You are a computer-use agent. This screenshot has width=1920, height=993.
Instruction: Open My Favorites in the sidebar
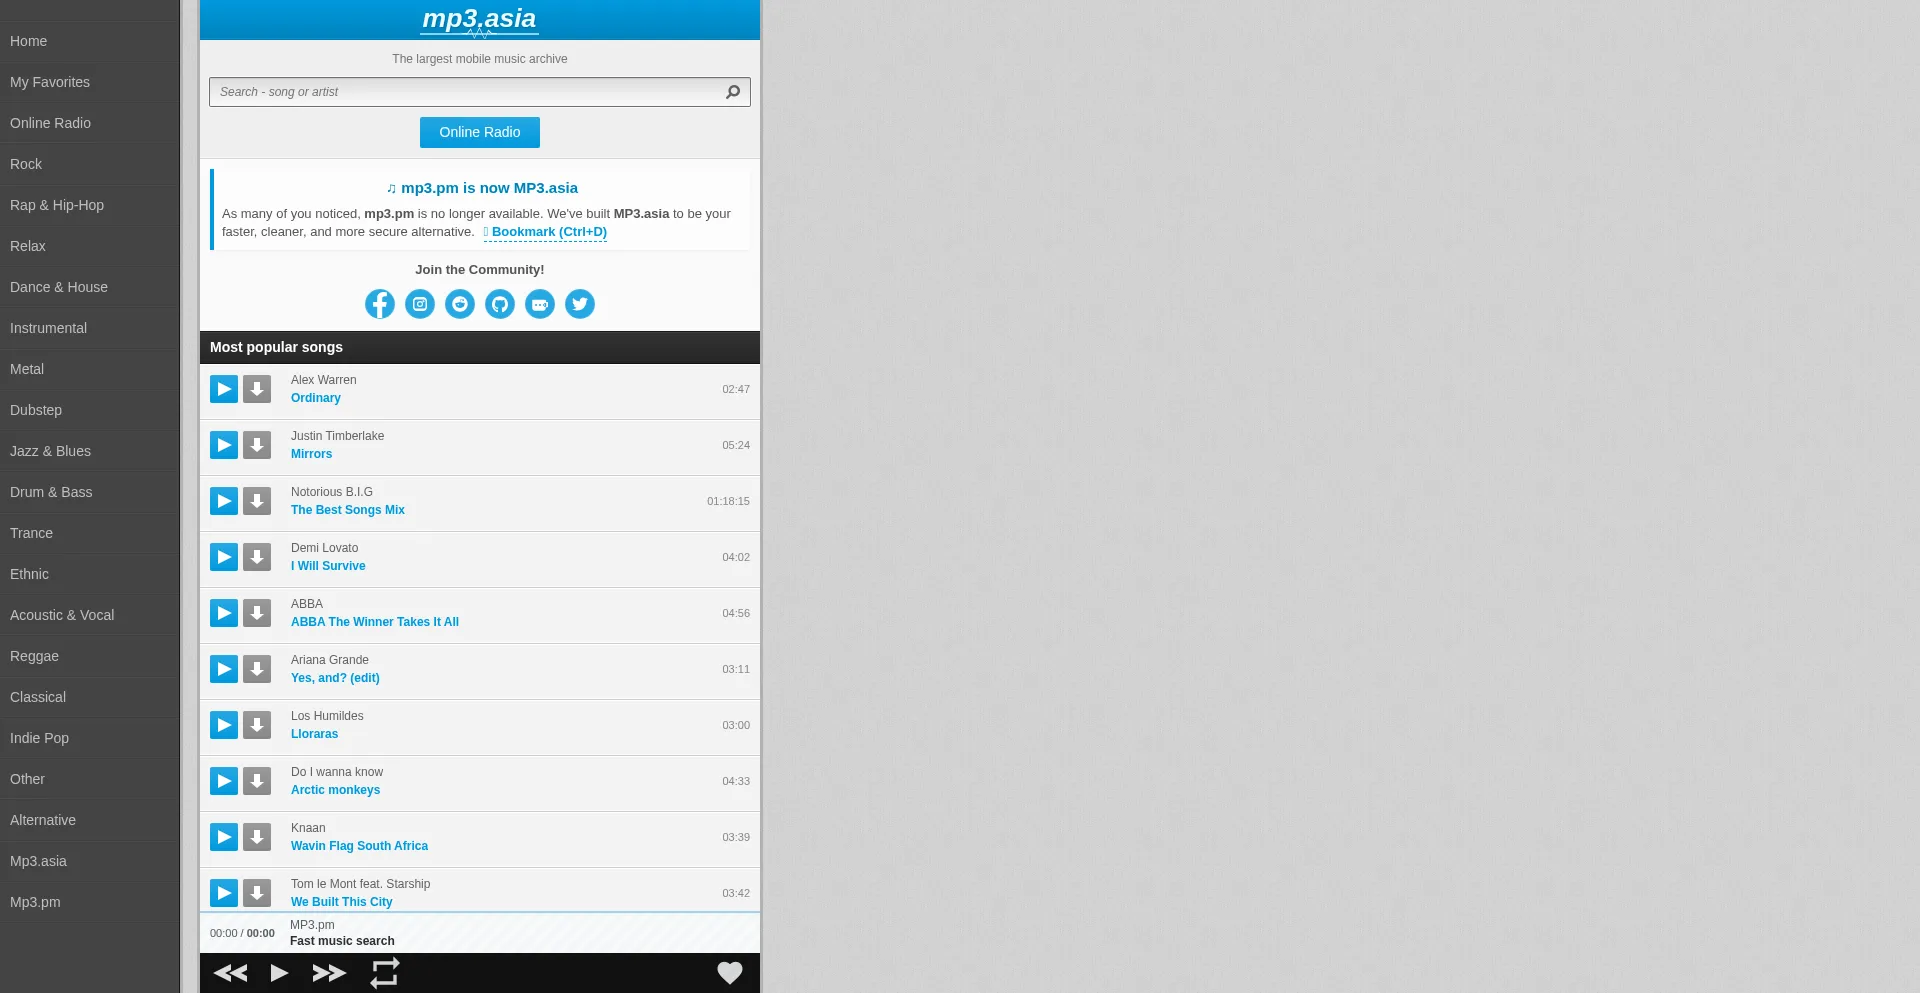point(90,82)
